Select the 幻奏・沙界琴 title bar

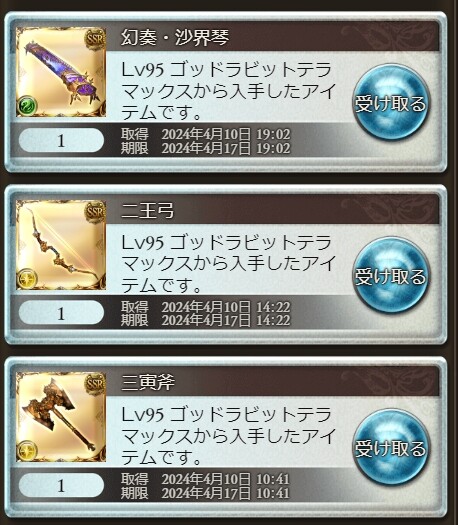[272, 37]
